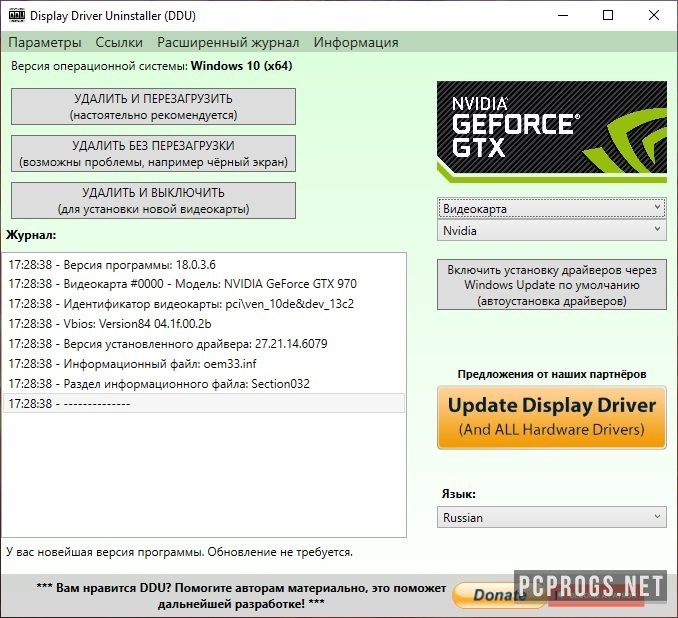
Task: Enable driver install via Windows Update button
Action: click(552, 285)
